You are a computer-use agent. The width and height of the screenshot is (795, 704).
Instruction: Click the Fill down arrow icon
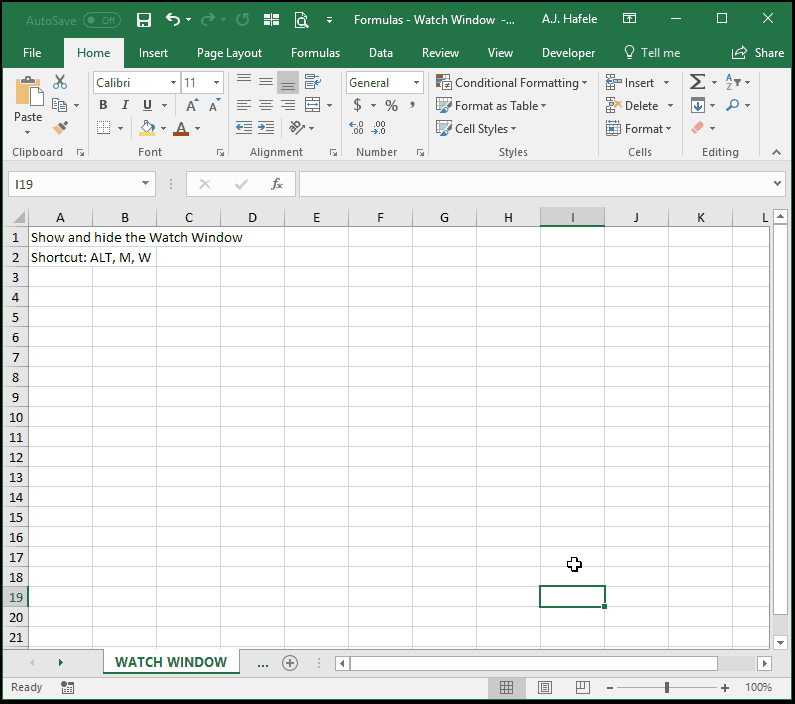(698, 105)
